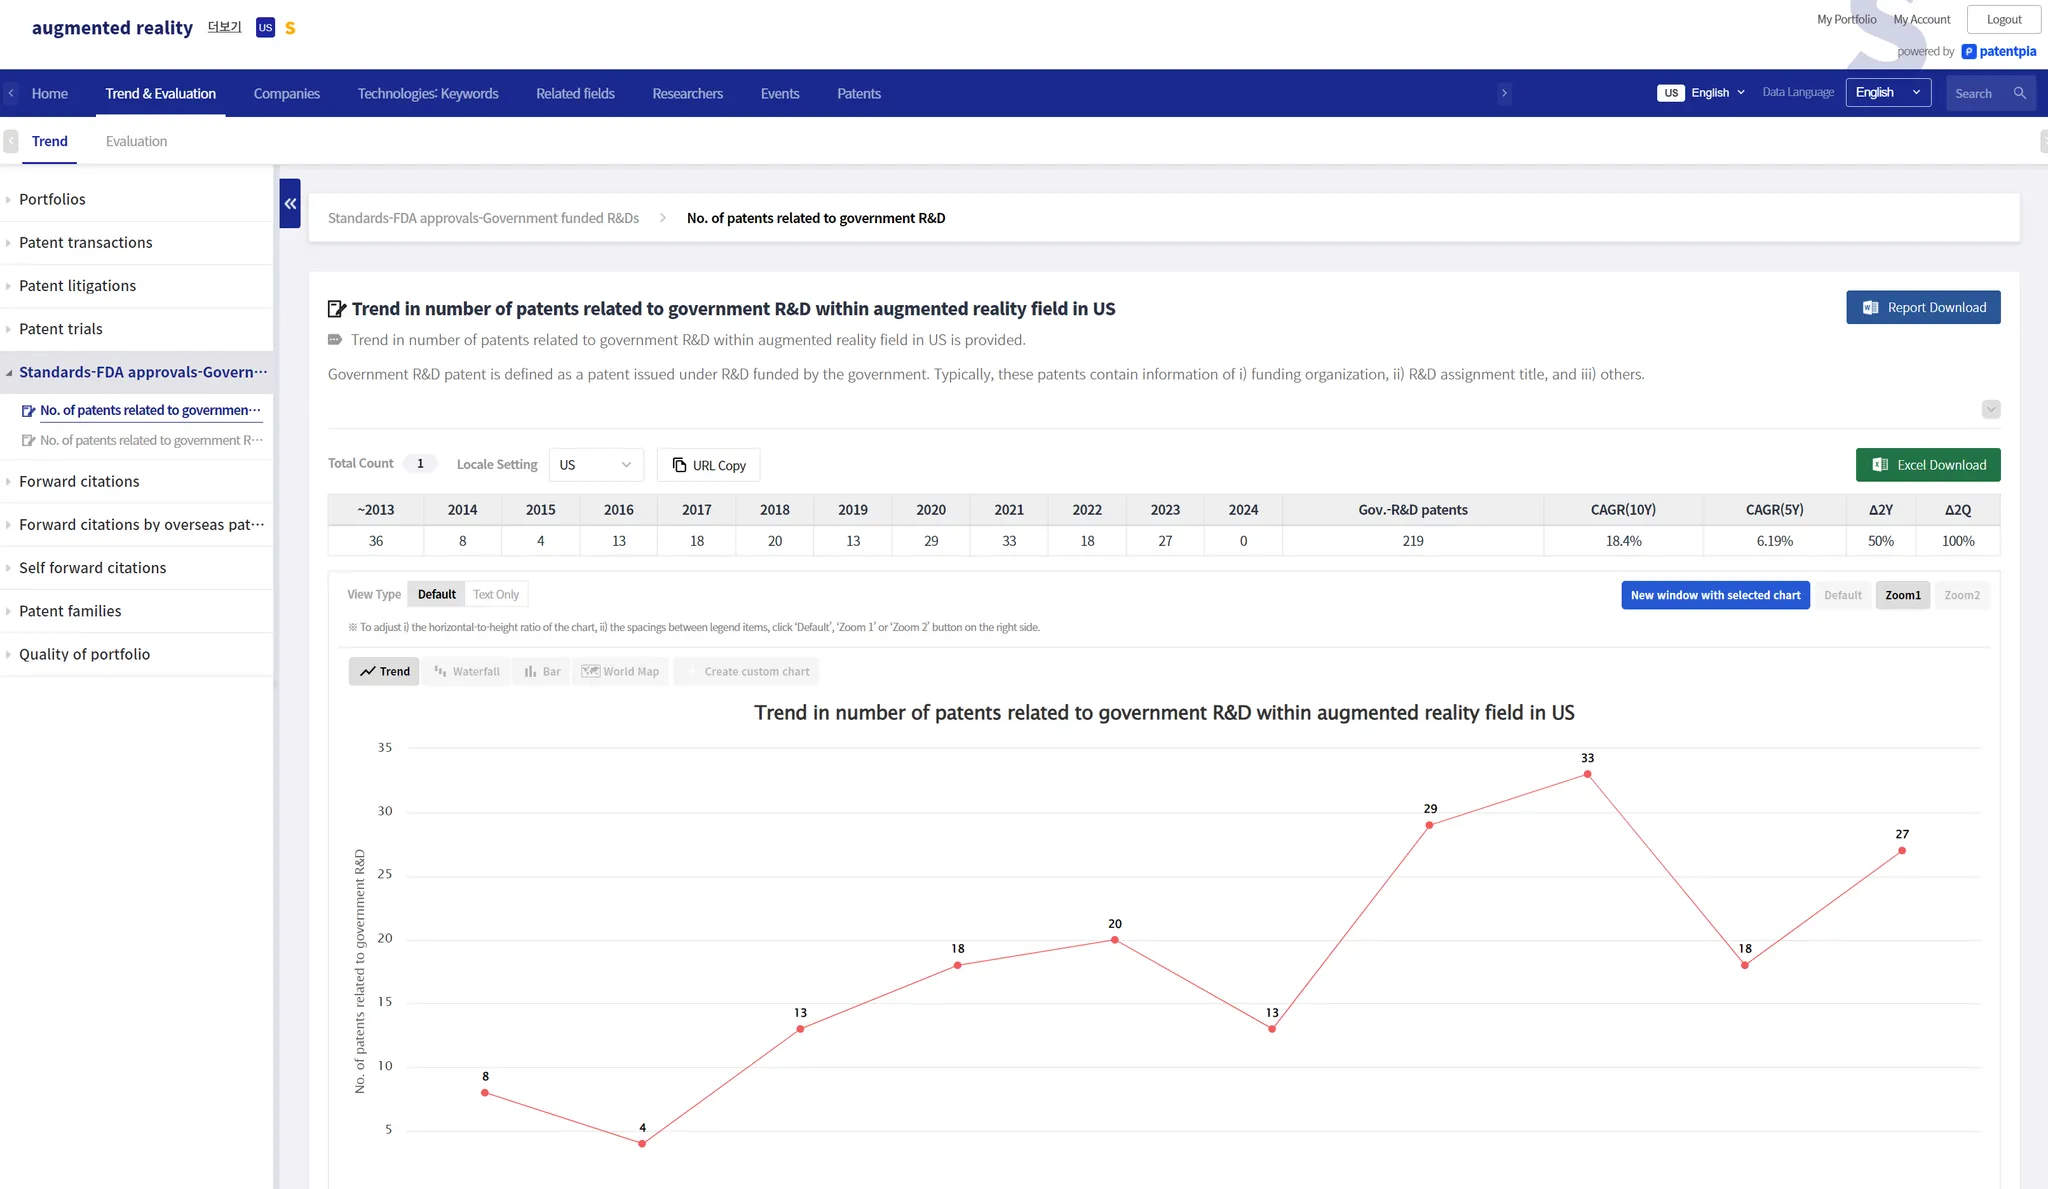Select the Bar chart type

pos(542,671)
